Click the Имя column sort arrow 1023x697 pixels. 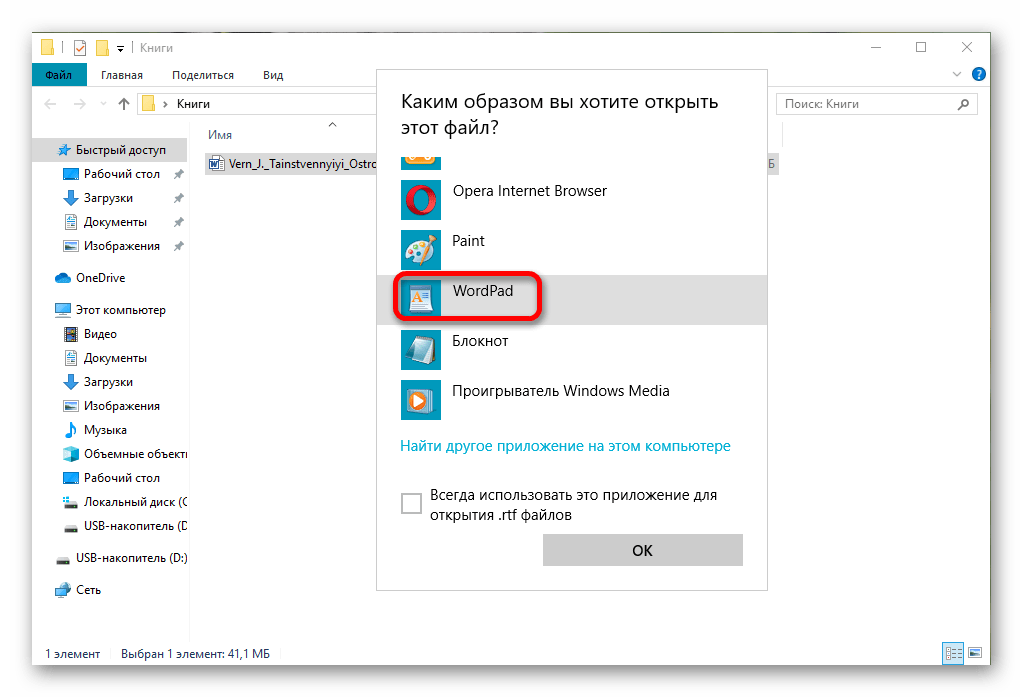point(332,125)
